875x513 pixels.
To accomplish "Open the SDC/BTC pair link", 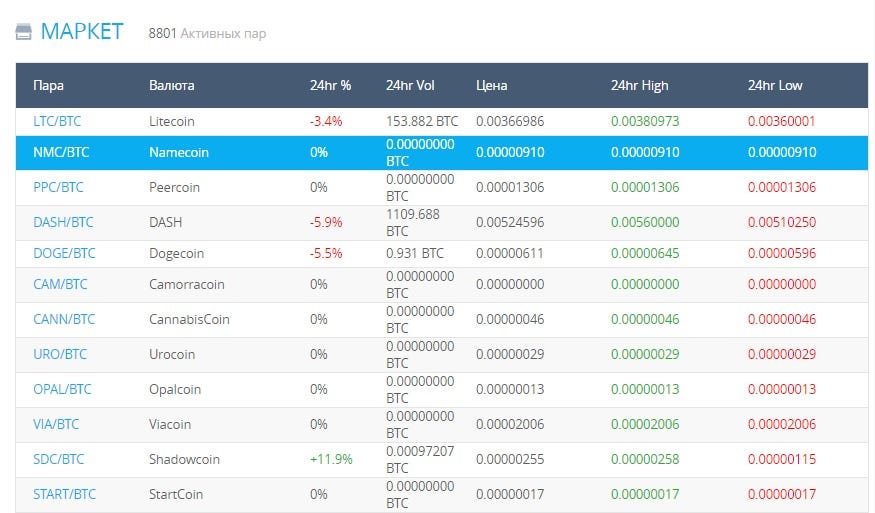I will pyautogui.click(x=59, y=459).
